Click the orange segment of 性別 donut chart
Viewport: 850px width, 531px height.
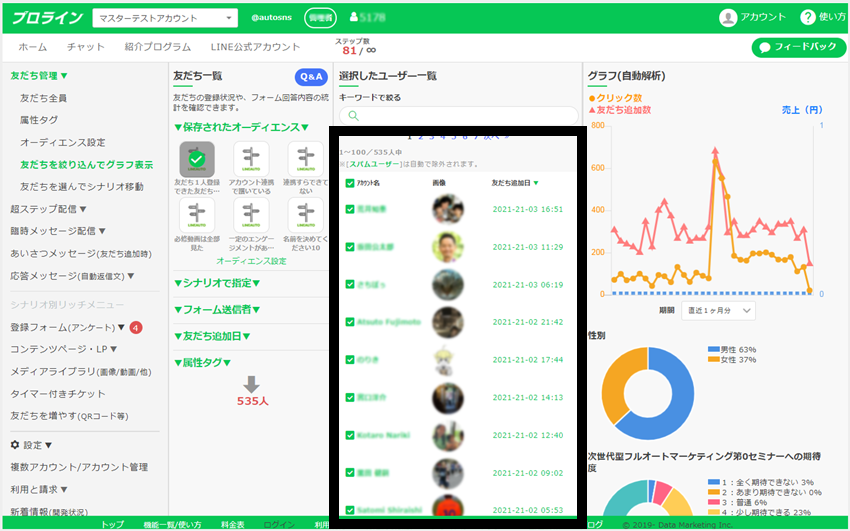(x=619, y=387)
